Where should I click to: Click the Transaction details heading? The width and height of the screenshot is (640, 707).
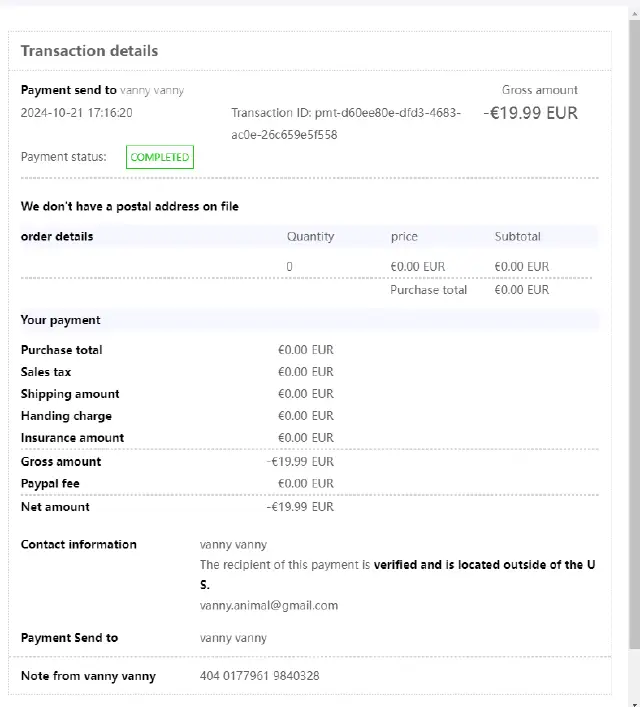89,51
